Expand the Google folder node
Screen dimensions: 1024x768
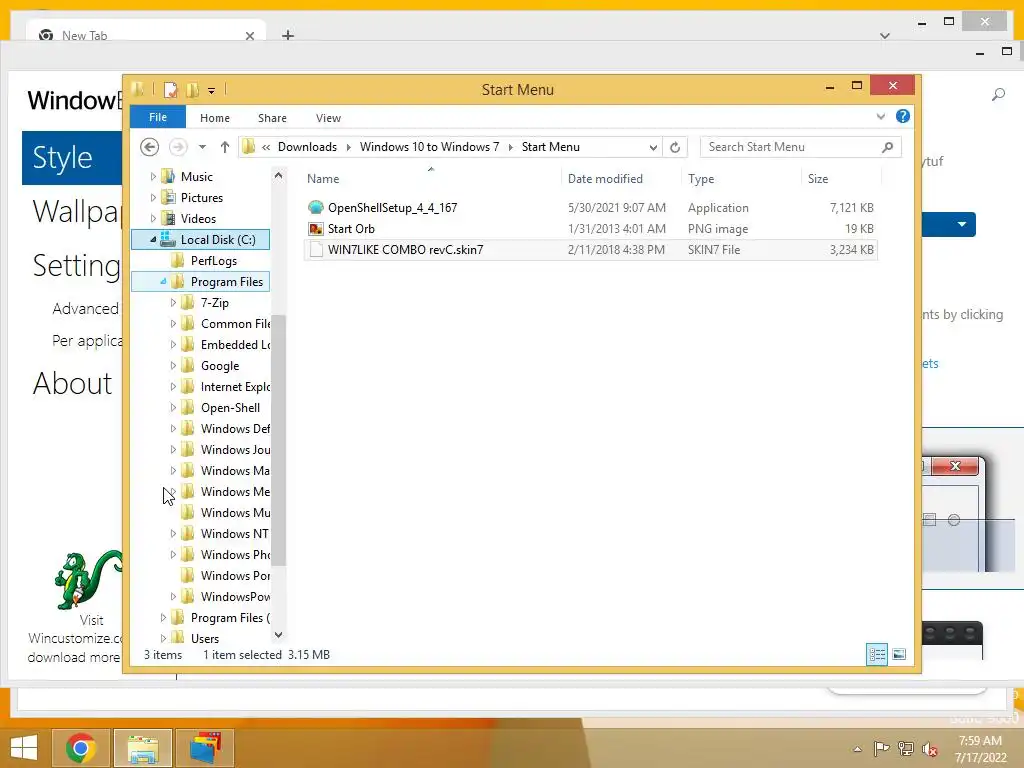[x=173, y=366]
